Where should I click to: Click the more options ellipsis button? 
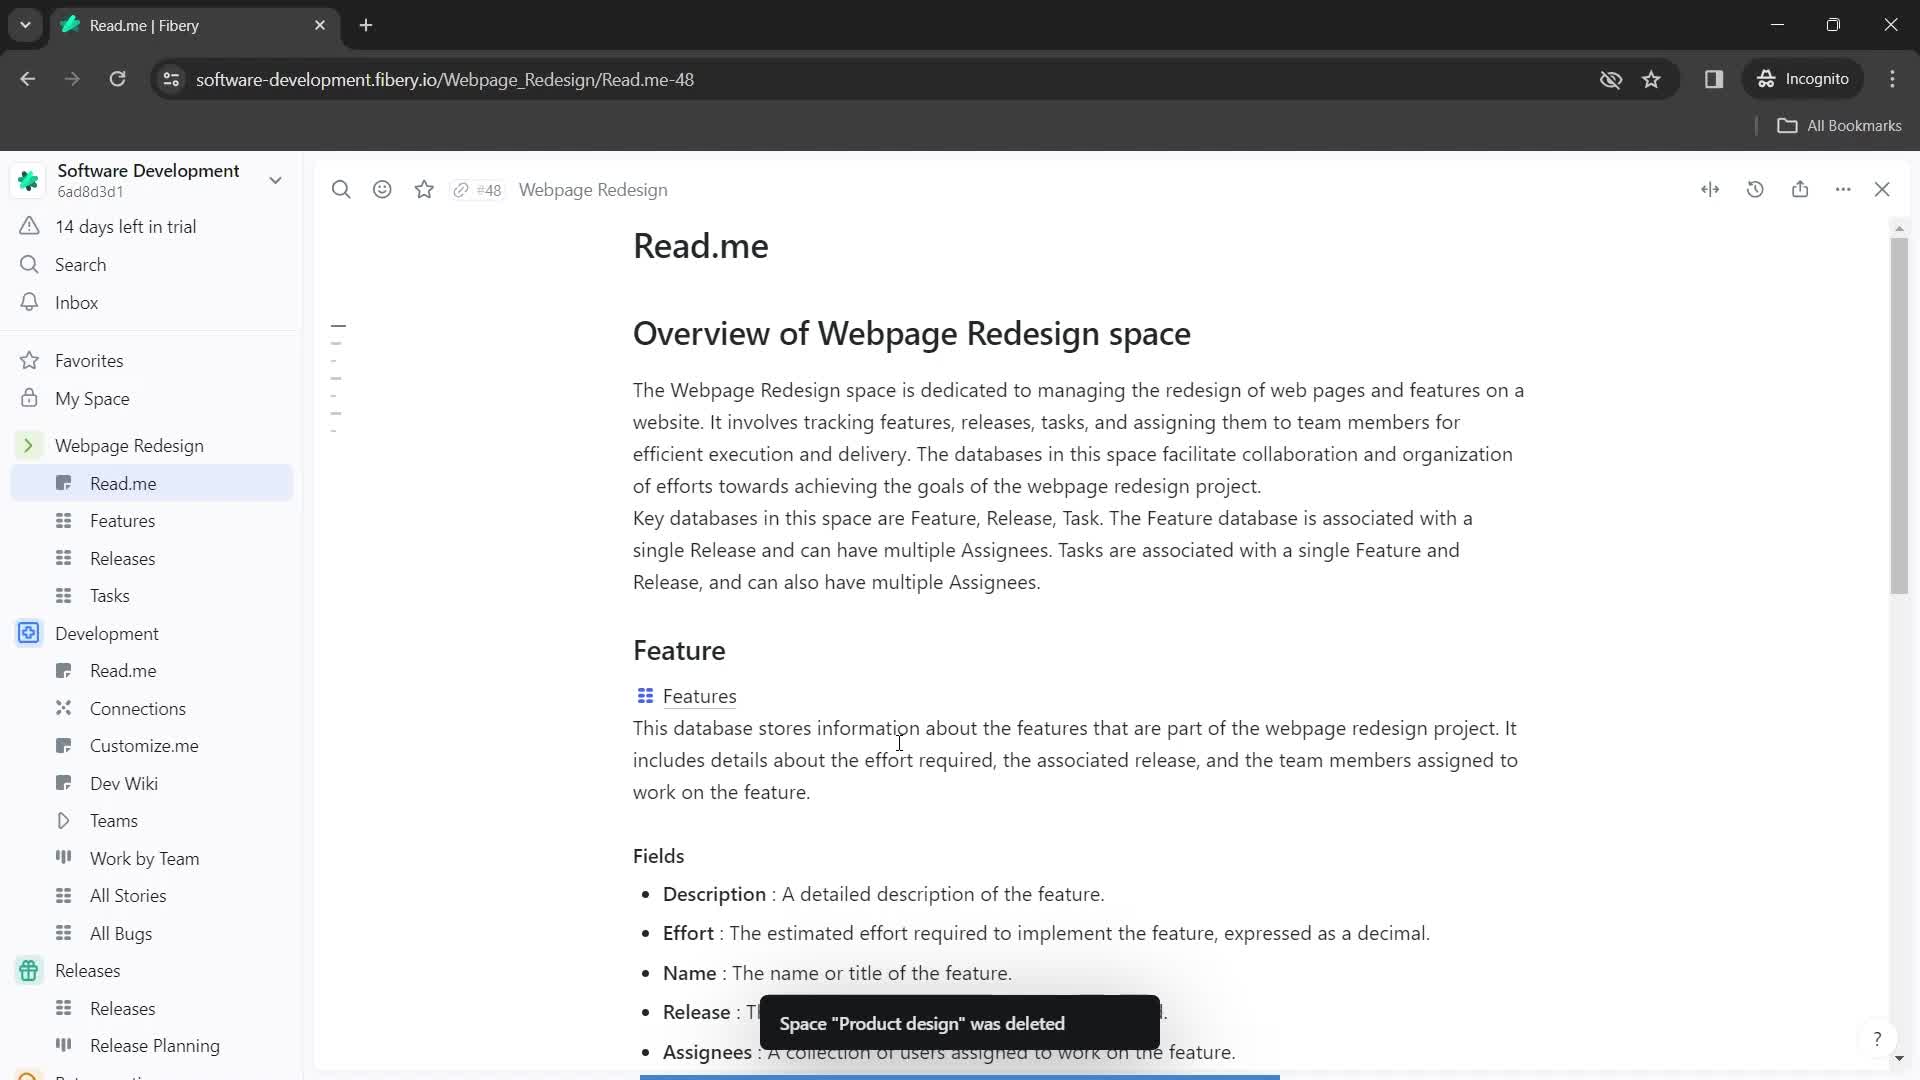(1844, 189)
